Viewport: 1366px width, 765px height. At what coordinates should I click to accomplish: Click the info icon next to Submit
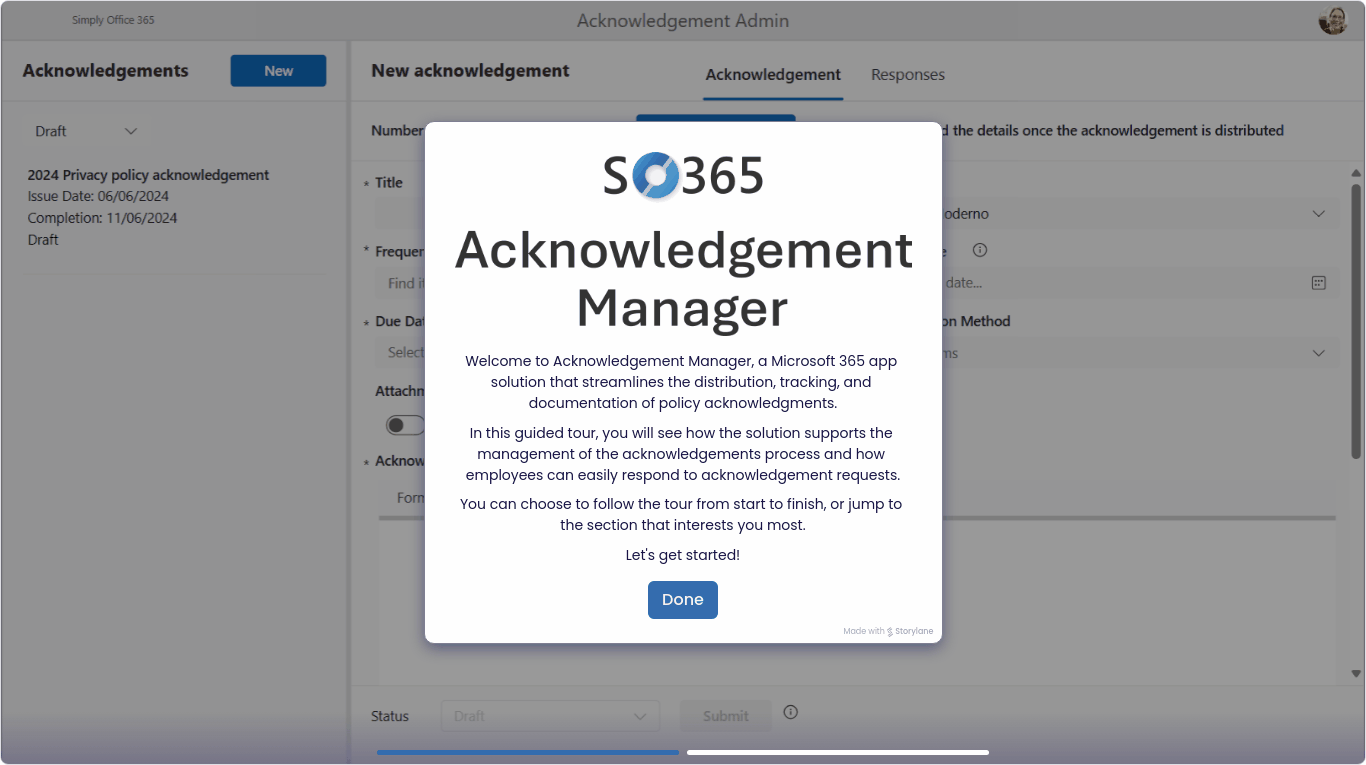[x=790, y=712]
